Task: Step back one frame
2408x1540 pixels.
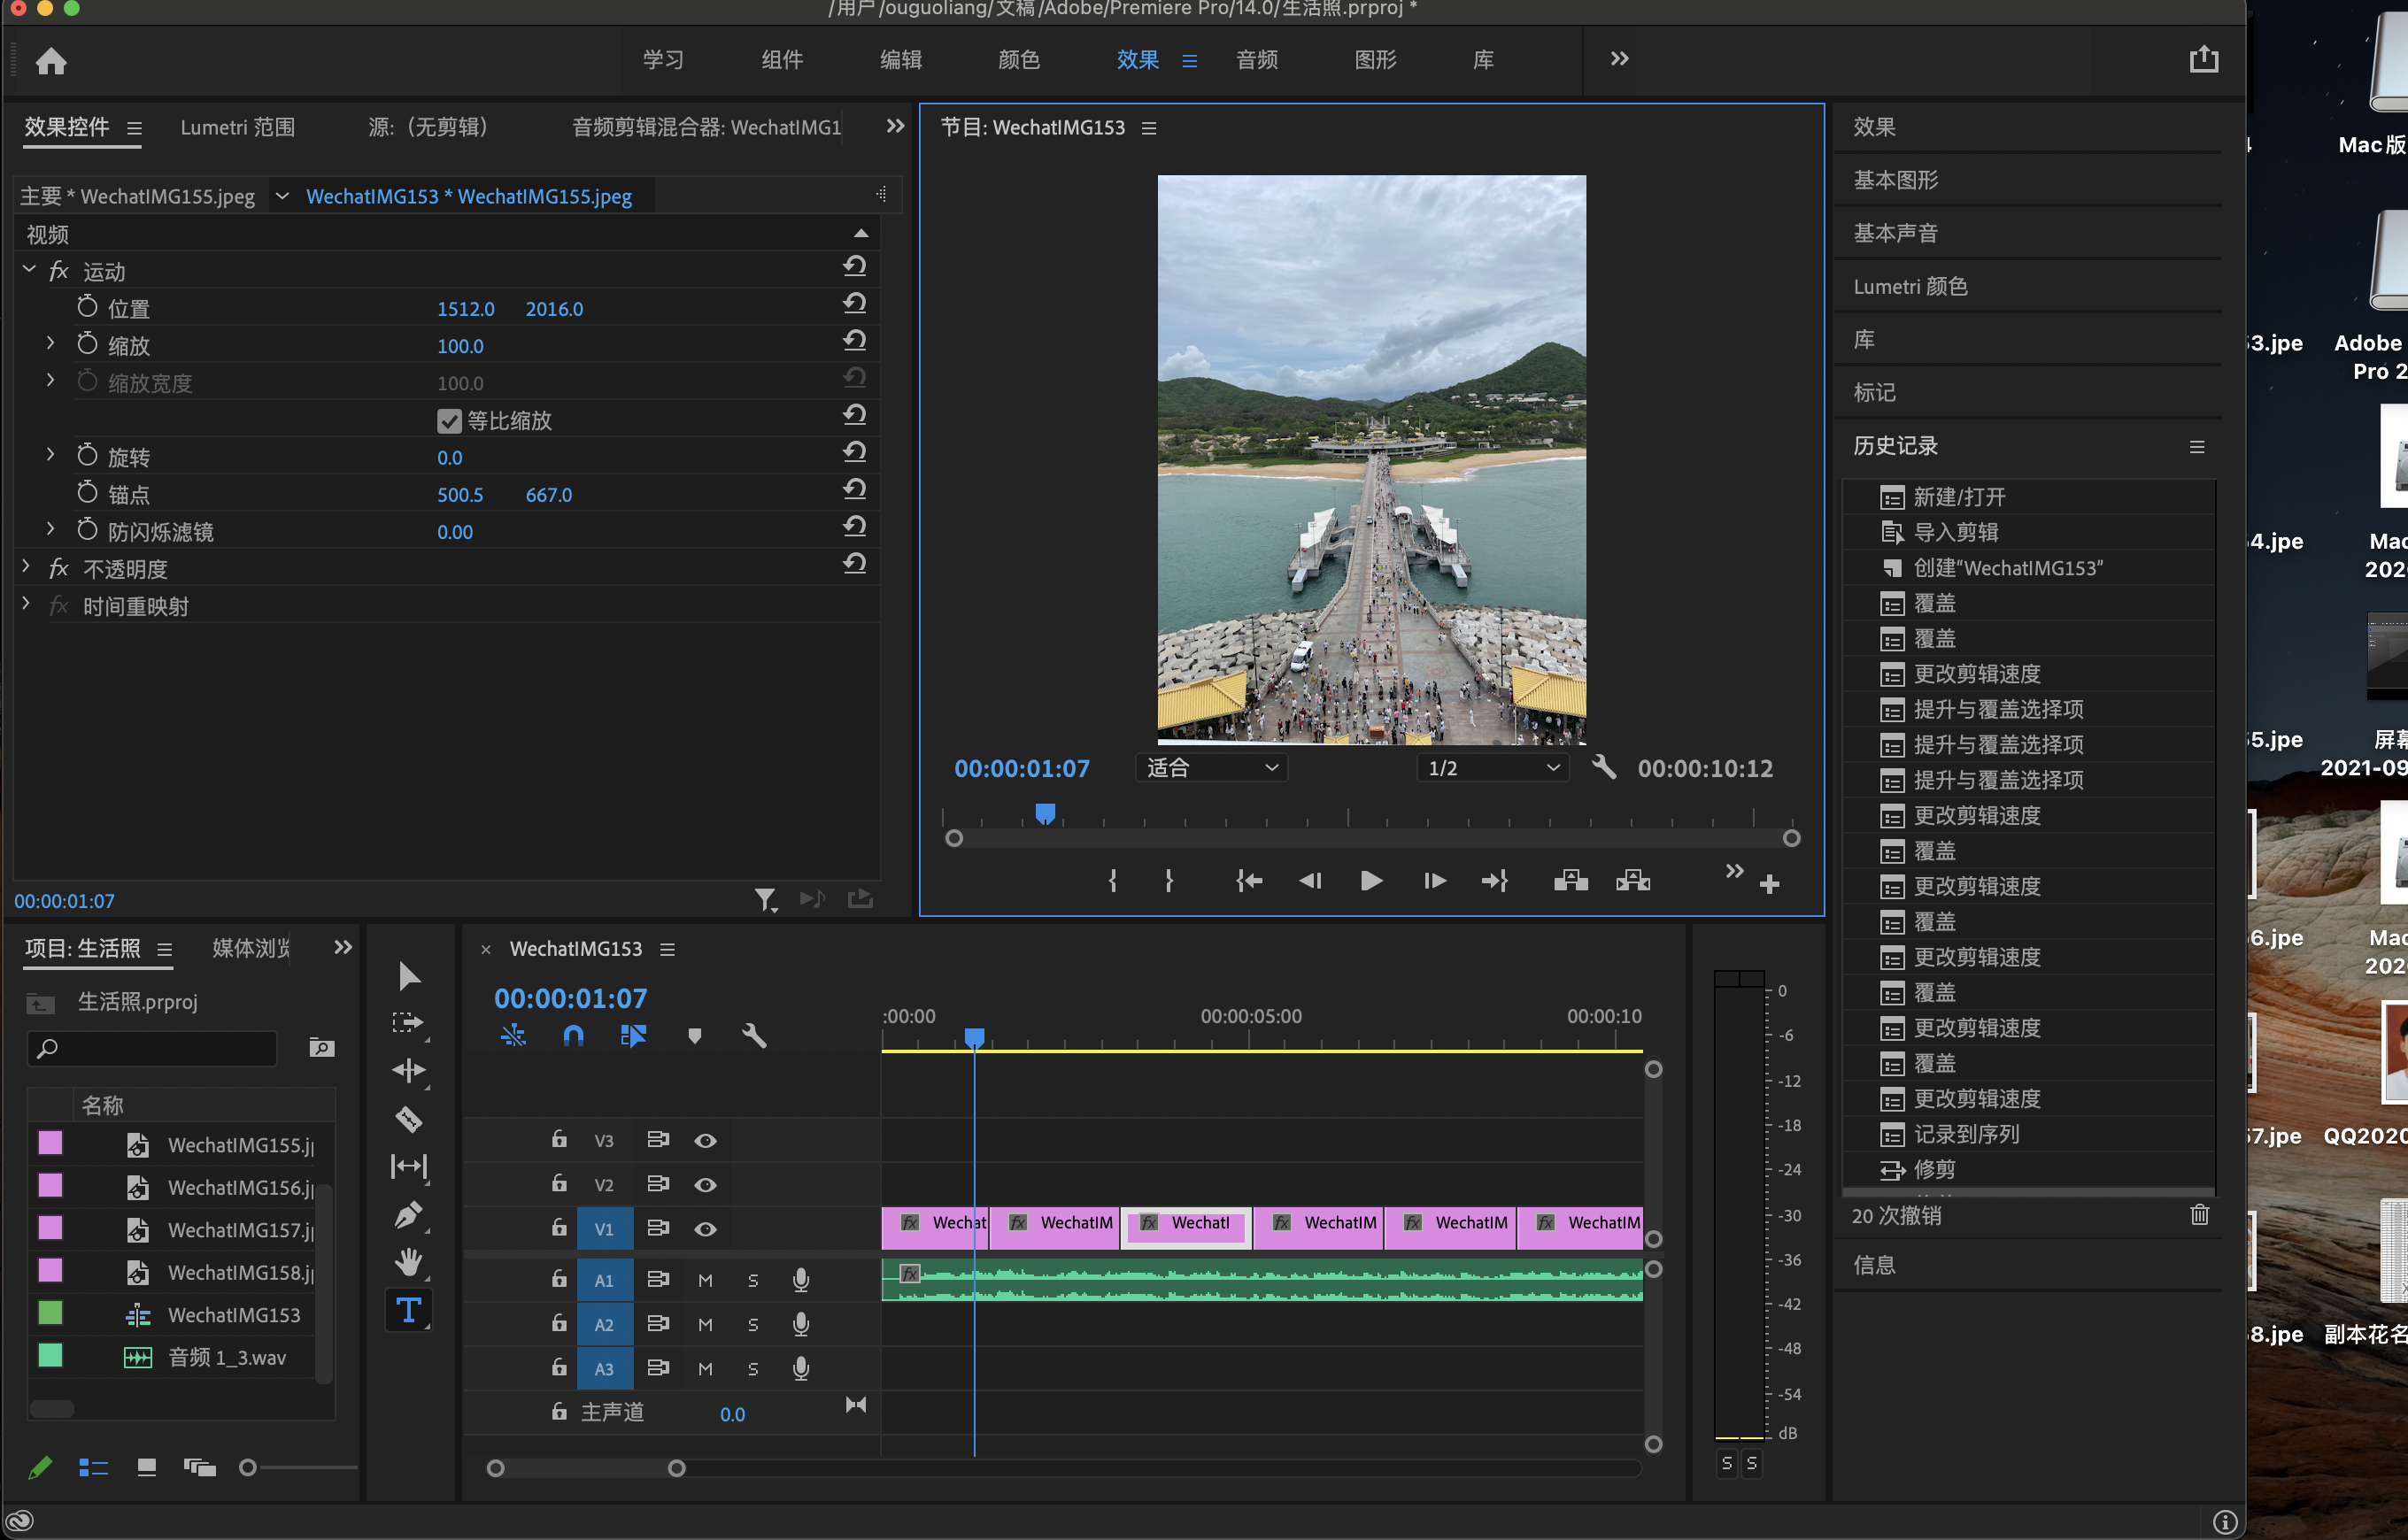Action: click(1310, 881)
